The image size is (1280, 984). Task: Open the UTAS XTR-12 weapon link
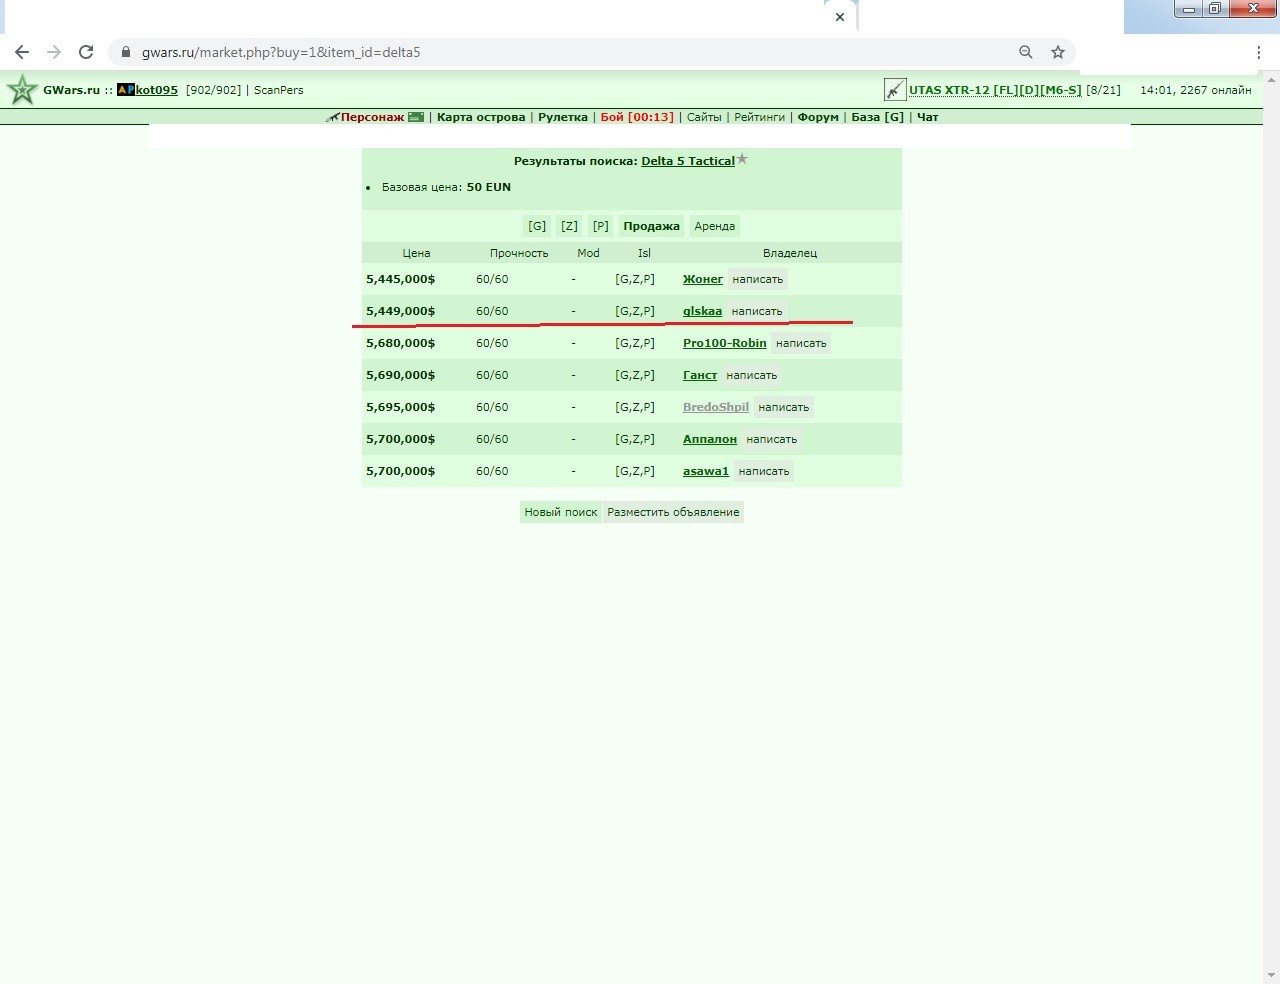(x=995, y=90)
